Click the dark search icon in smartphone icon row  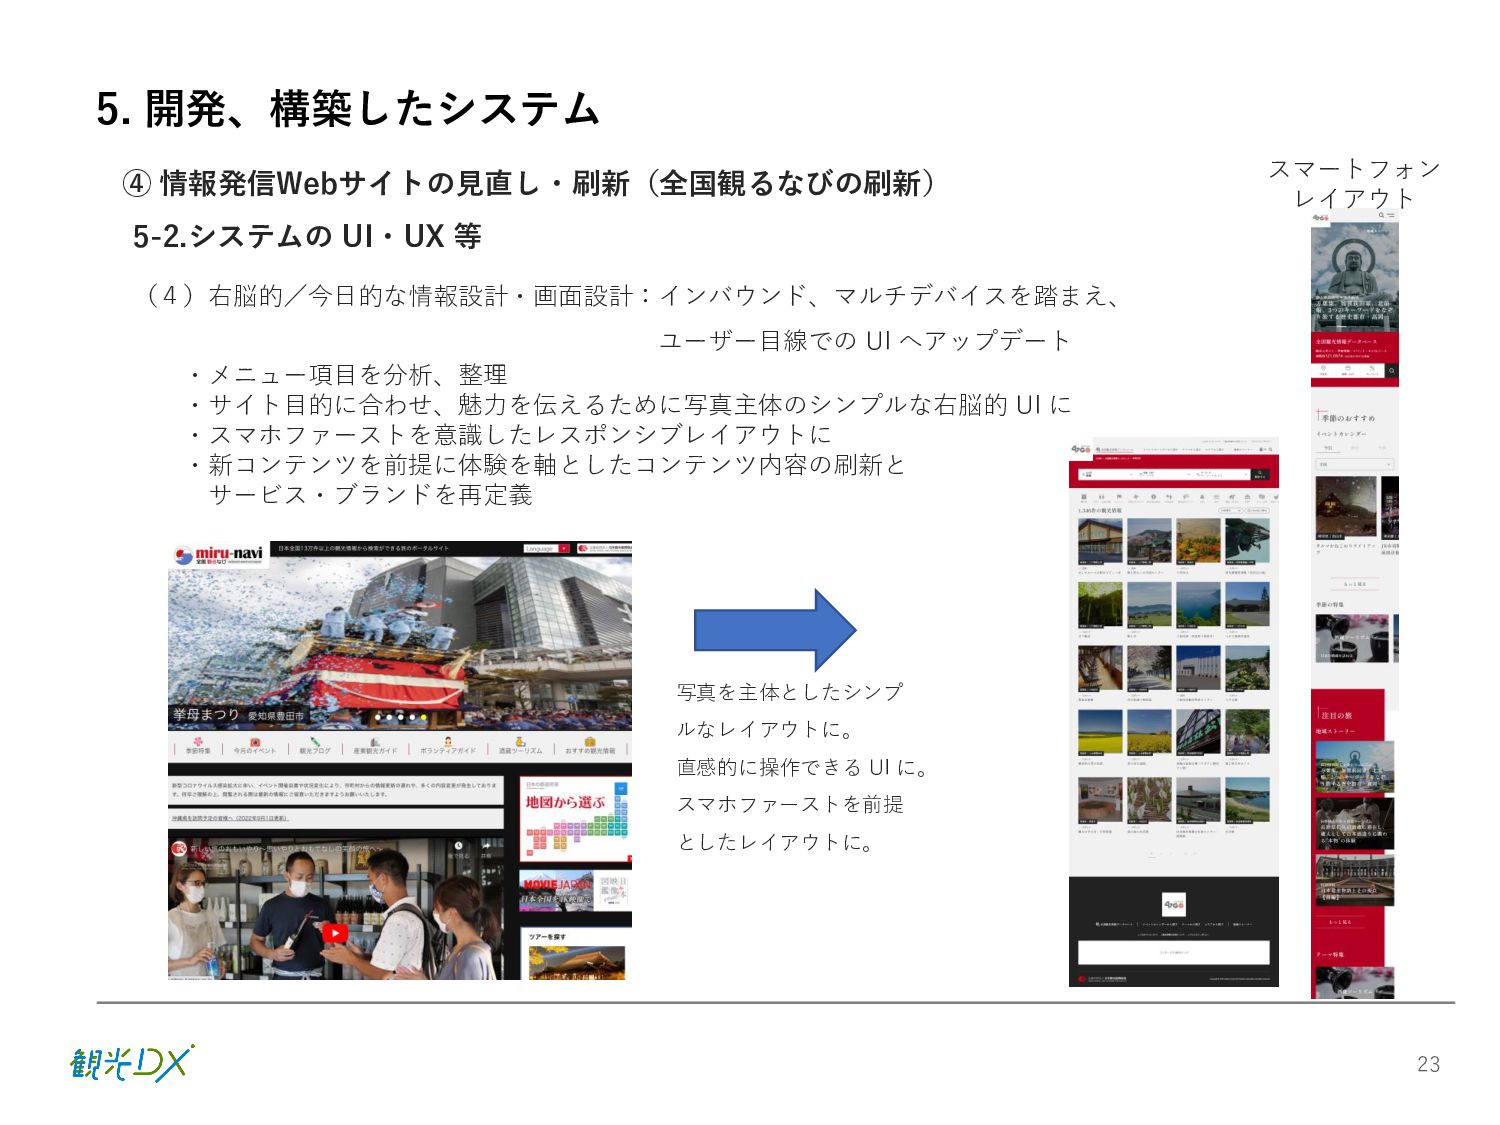(x=1391, y=371)
